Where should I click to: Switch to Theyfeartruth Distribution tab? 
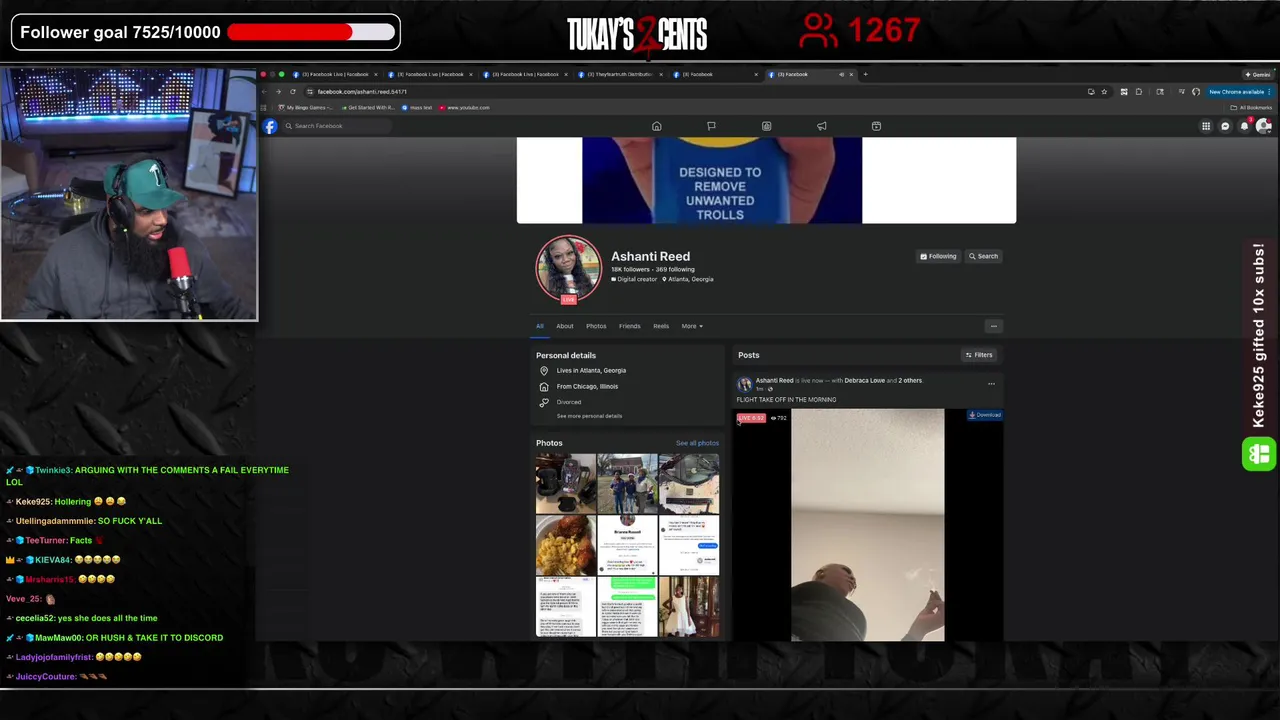tap(620, 74)
